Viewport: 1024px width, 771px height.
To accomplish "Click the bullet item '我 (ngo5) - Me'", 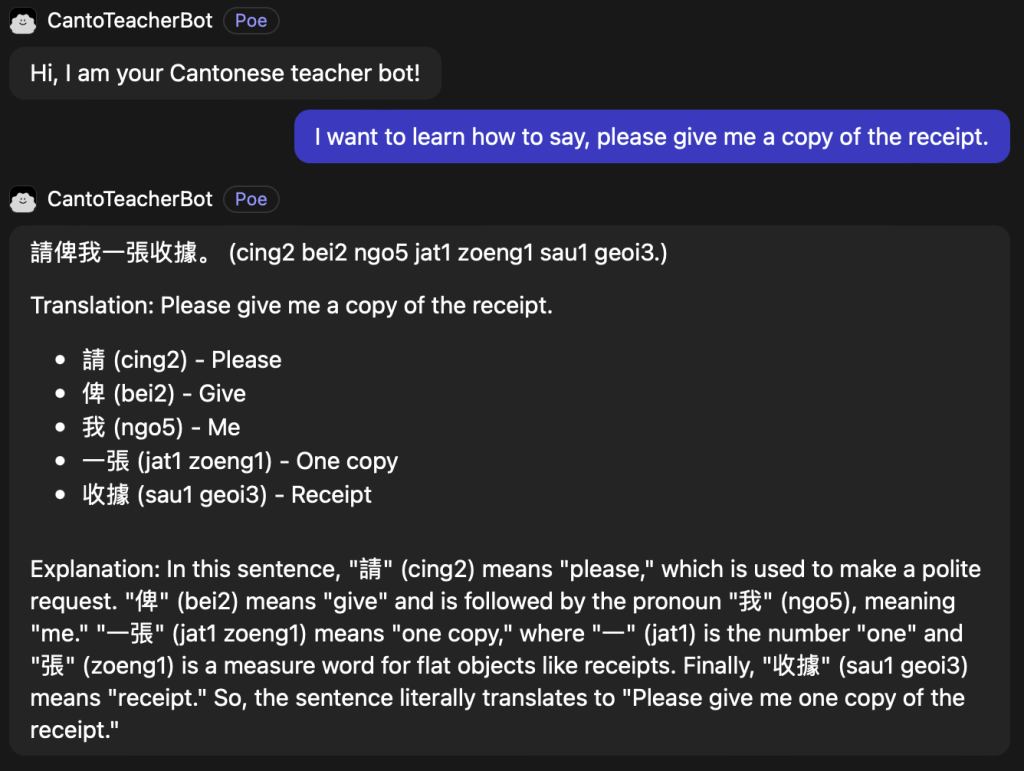I will (x=161, y=427).
